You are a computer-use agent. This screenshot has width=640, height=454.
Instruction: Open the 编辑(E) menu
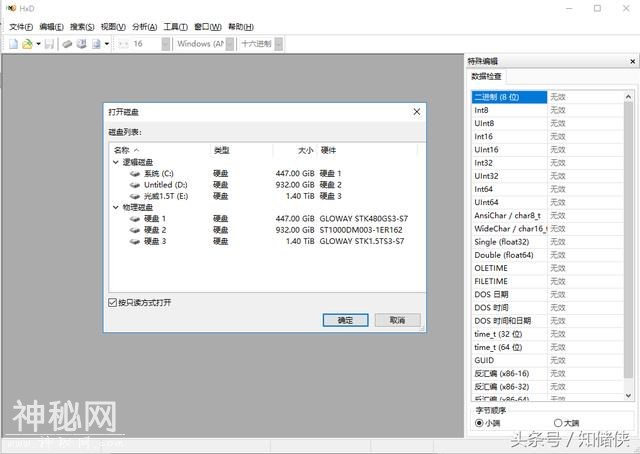click(x=51, y=27)
